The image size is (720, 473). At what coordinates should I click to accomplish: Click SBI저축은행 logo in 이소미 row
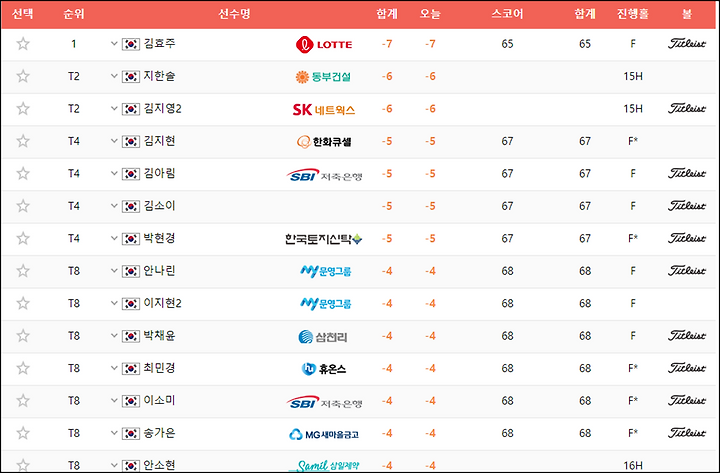point(324,402)
